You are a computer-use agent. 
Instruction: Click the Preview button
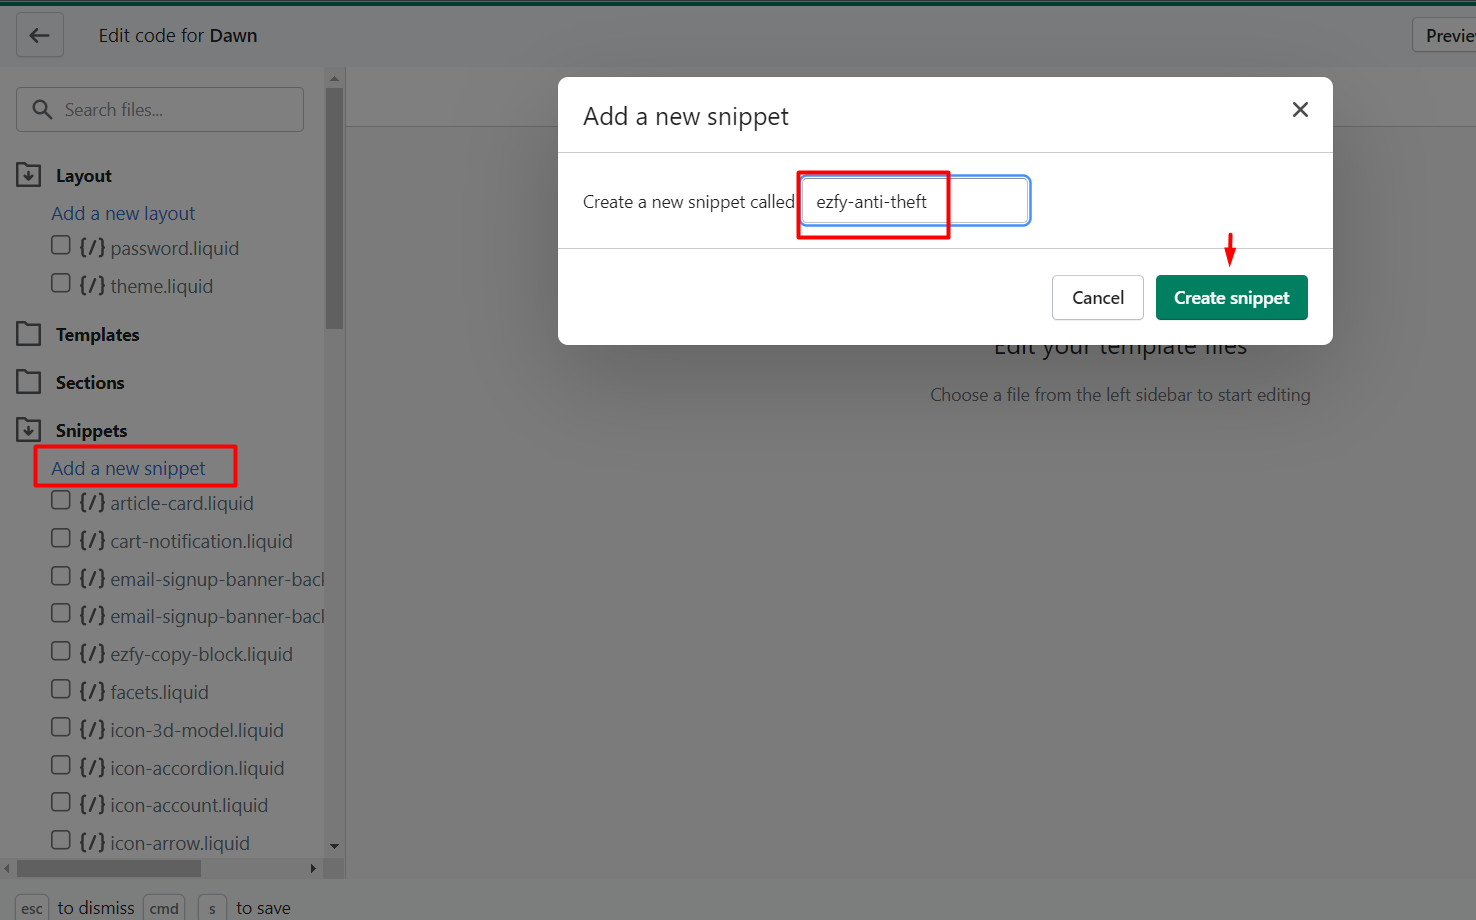1445,35
